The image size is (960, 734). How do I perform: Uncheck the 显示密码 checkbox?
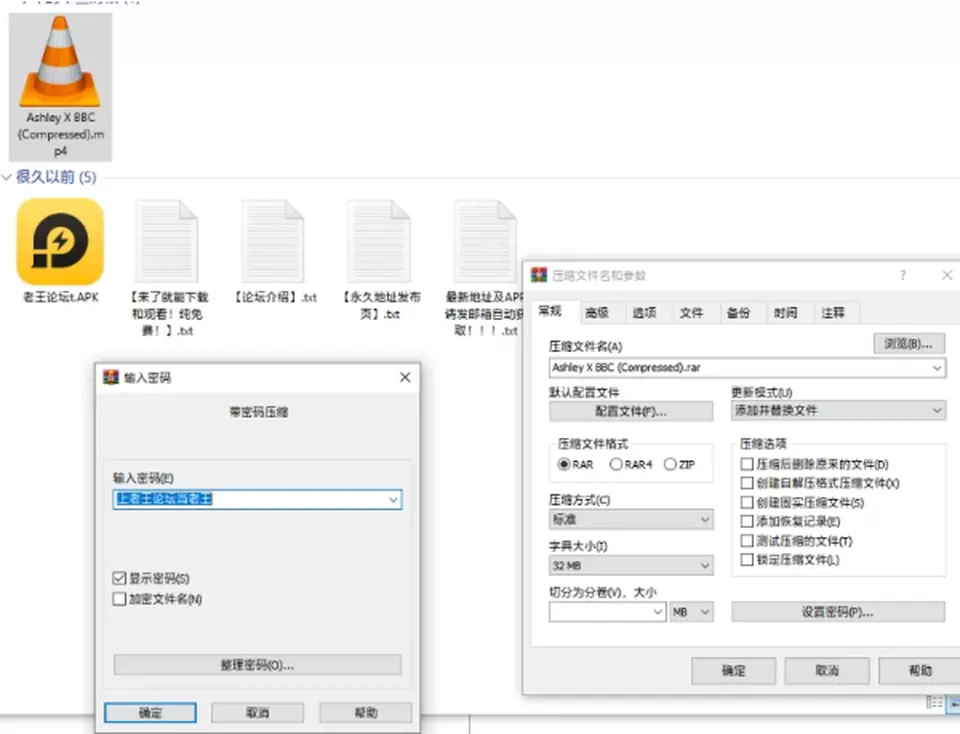[119, 579]
